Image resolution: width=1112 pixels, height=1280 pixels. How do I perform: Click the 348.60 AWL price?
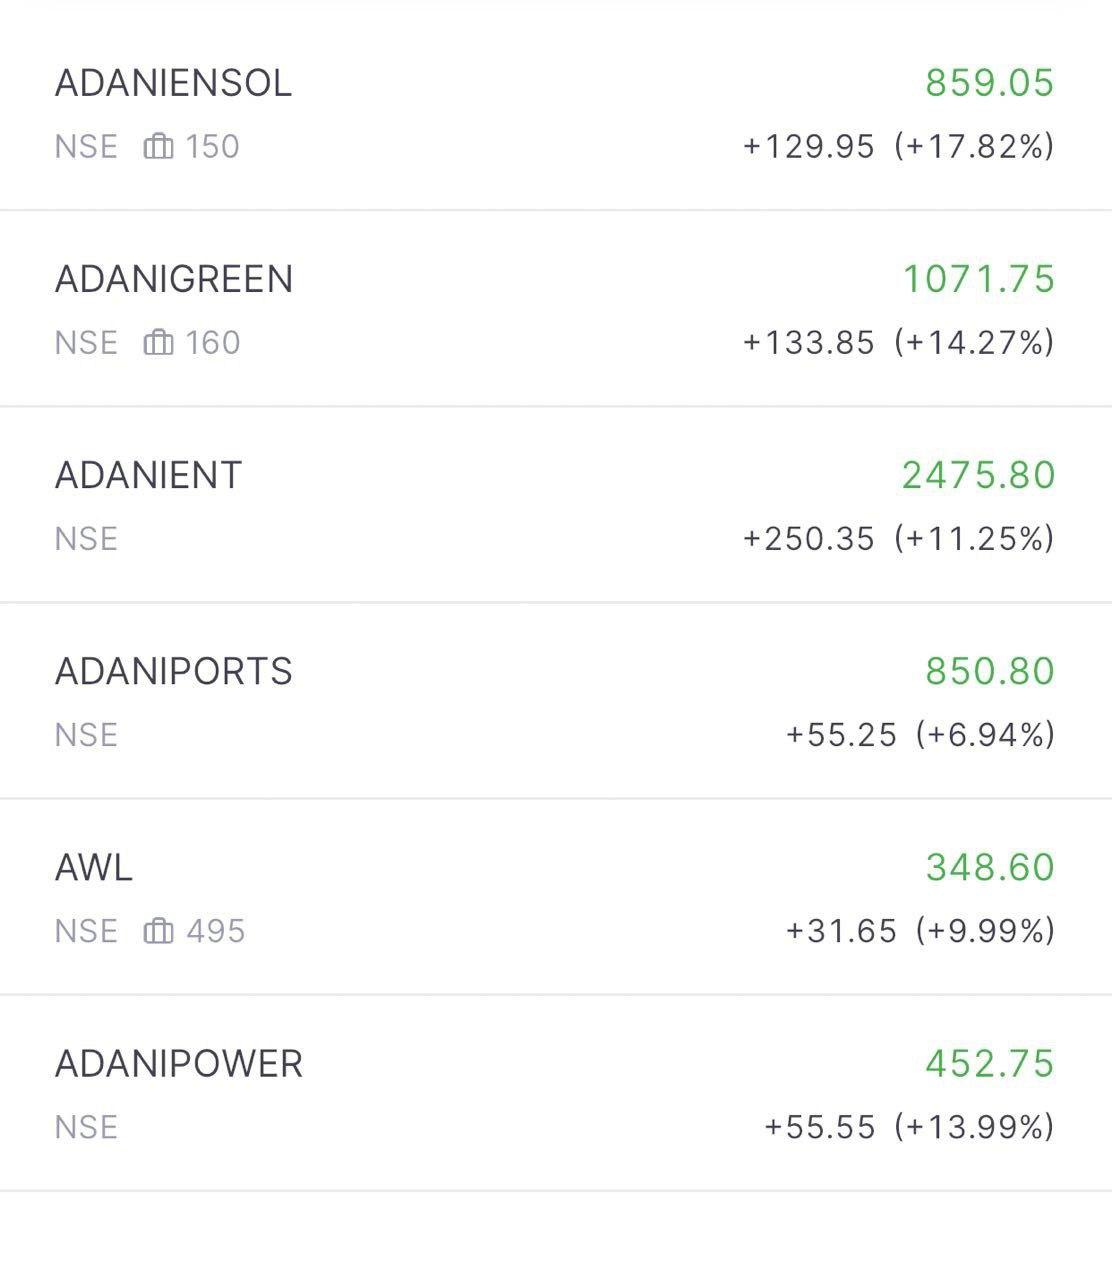[990, 867]
